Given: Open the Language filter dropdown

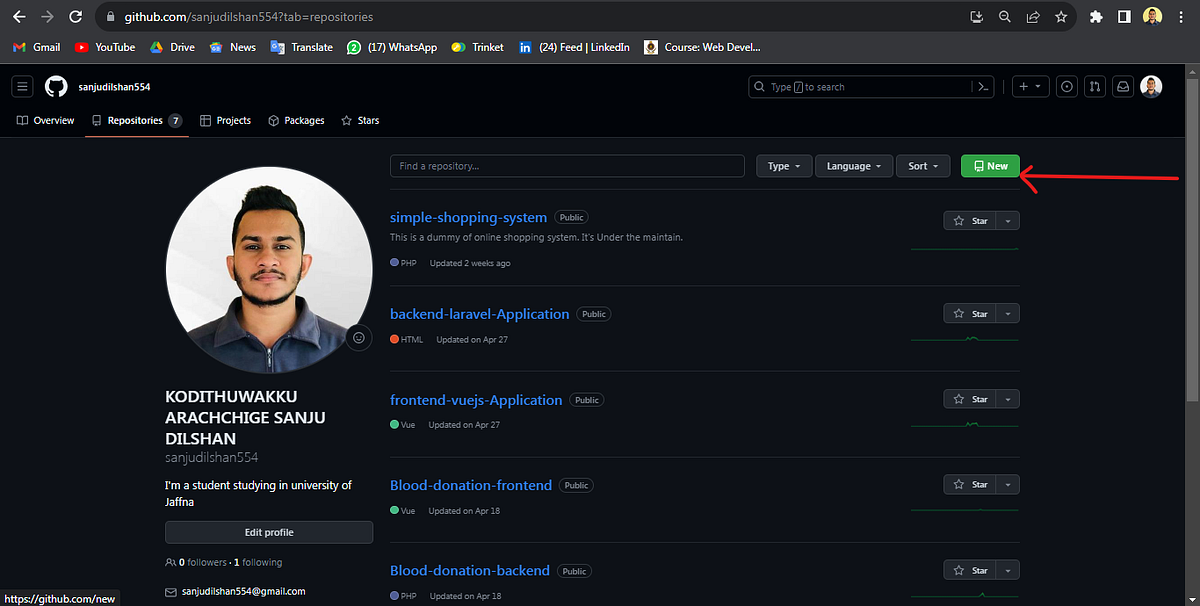Looking at the screenshot, I should pos(853,166).
